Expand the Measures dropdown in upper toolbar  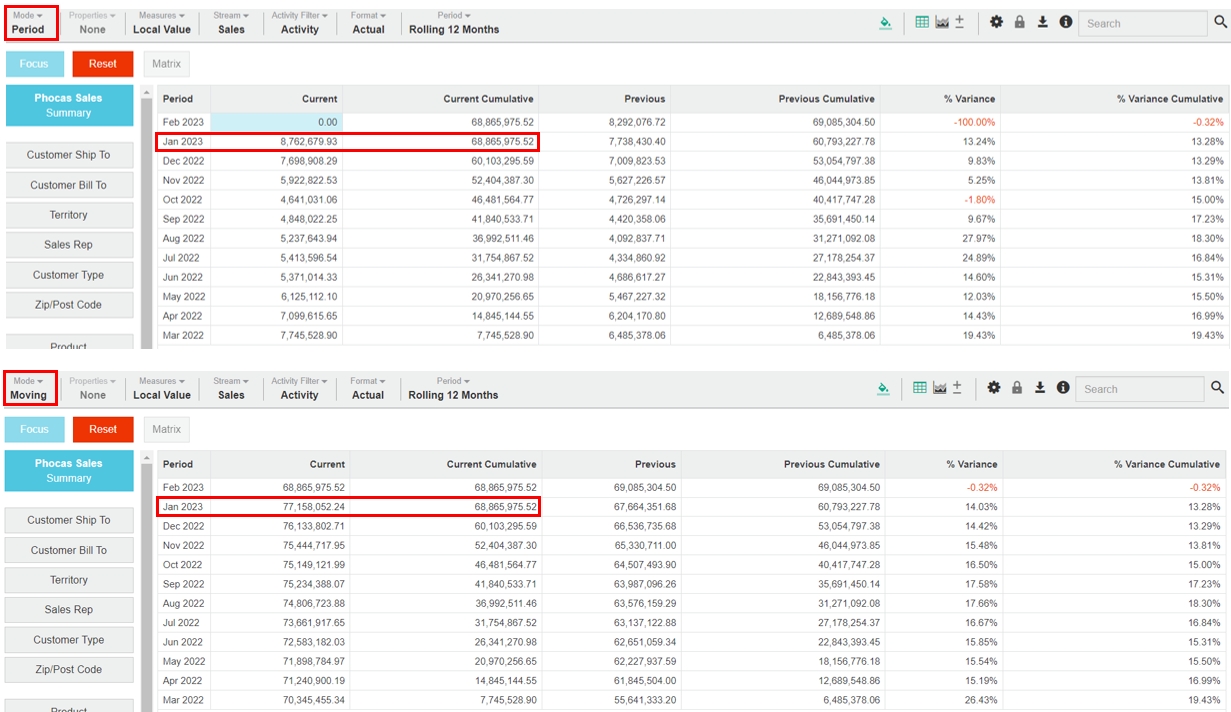pyautogui.click(x=161, y=23)
